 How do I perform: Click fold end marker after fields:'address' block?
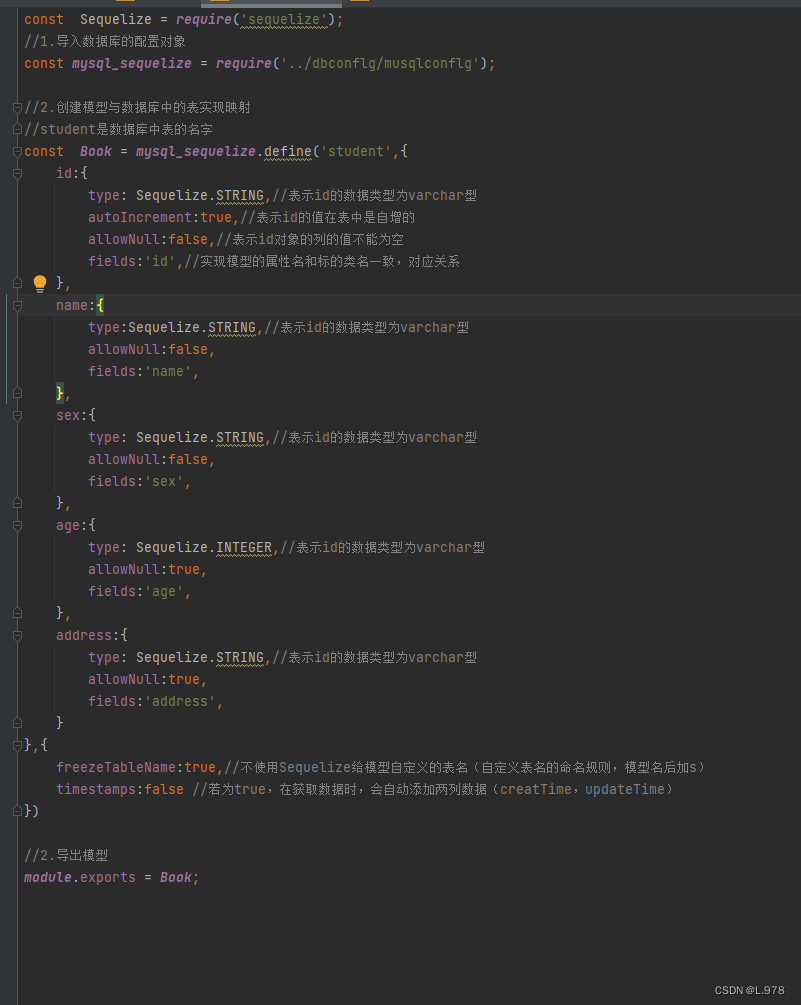point(17,723)
